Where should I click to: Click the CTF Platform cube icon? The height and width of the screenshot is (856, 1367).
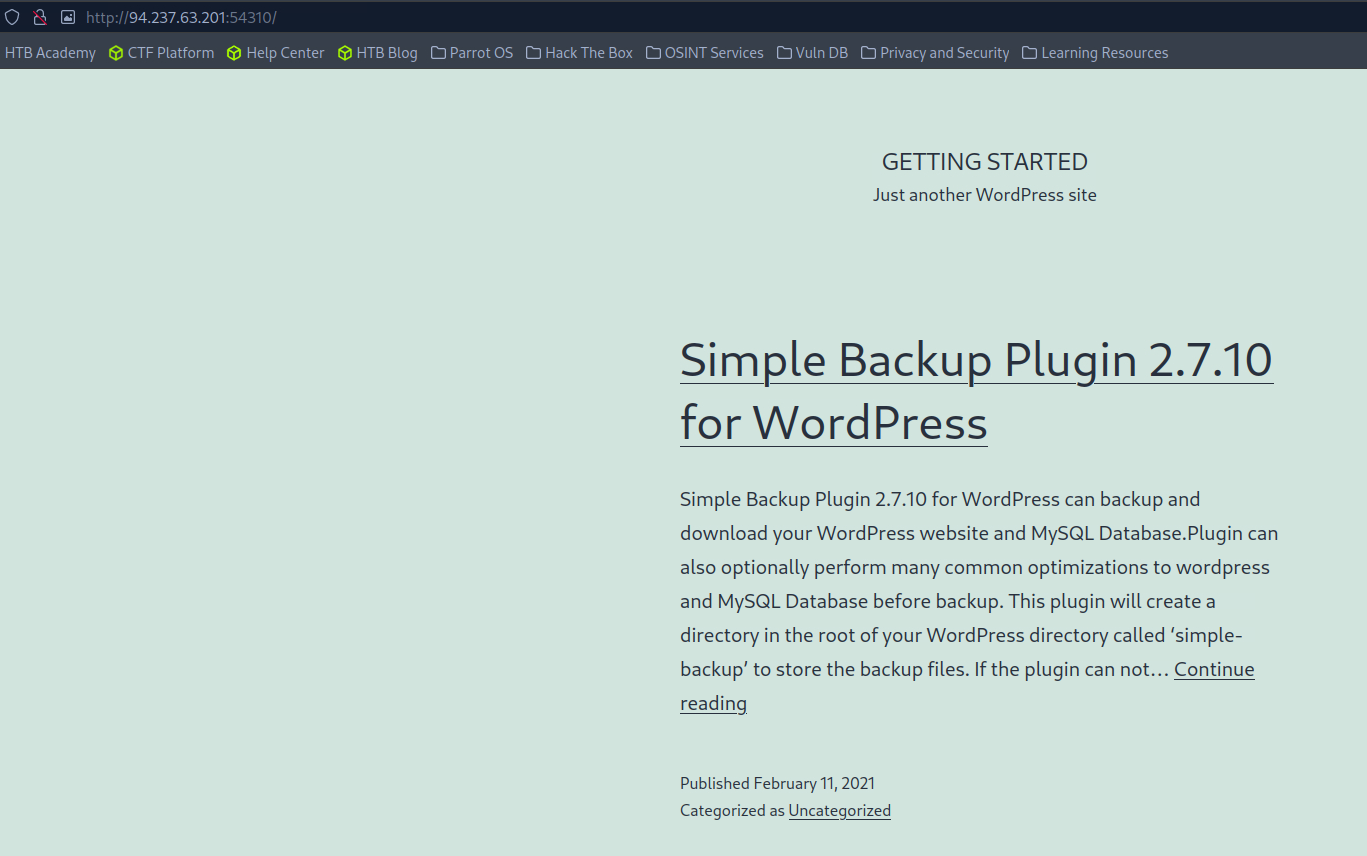[x=116, y=53]
